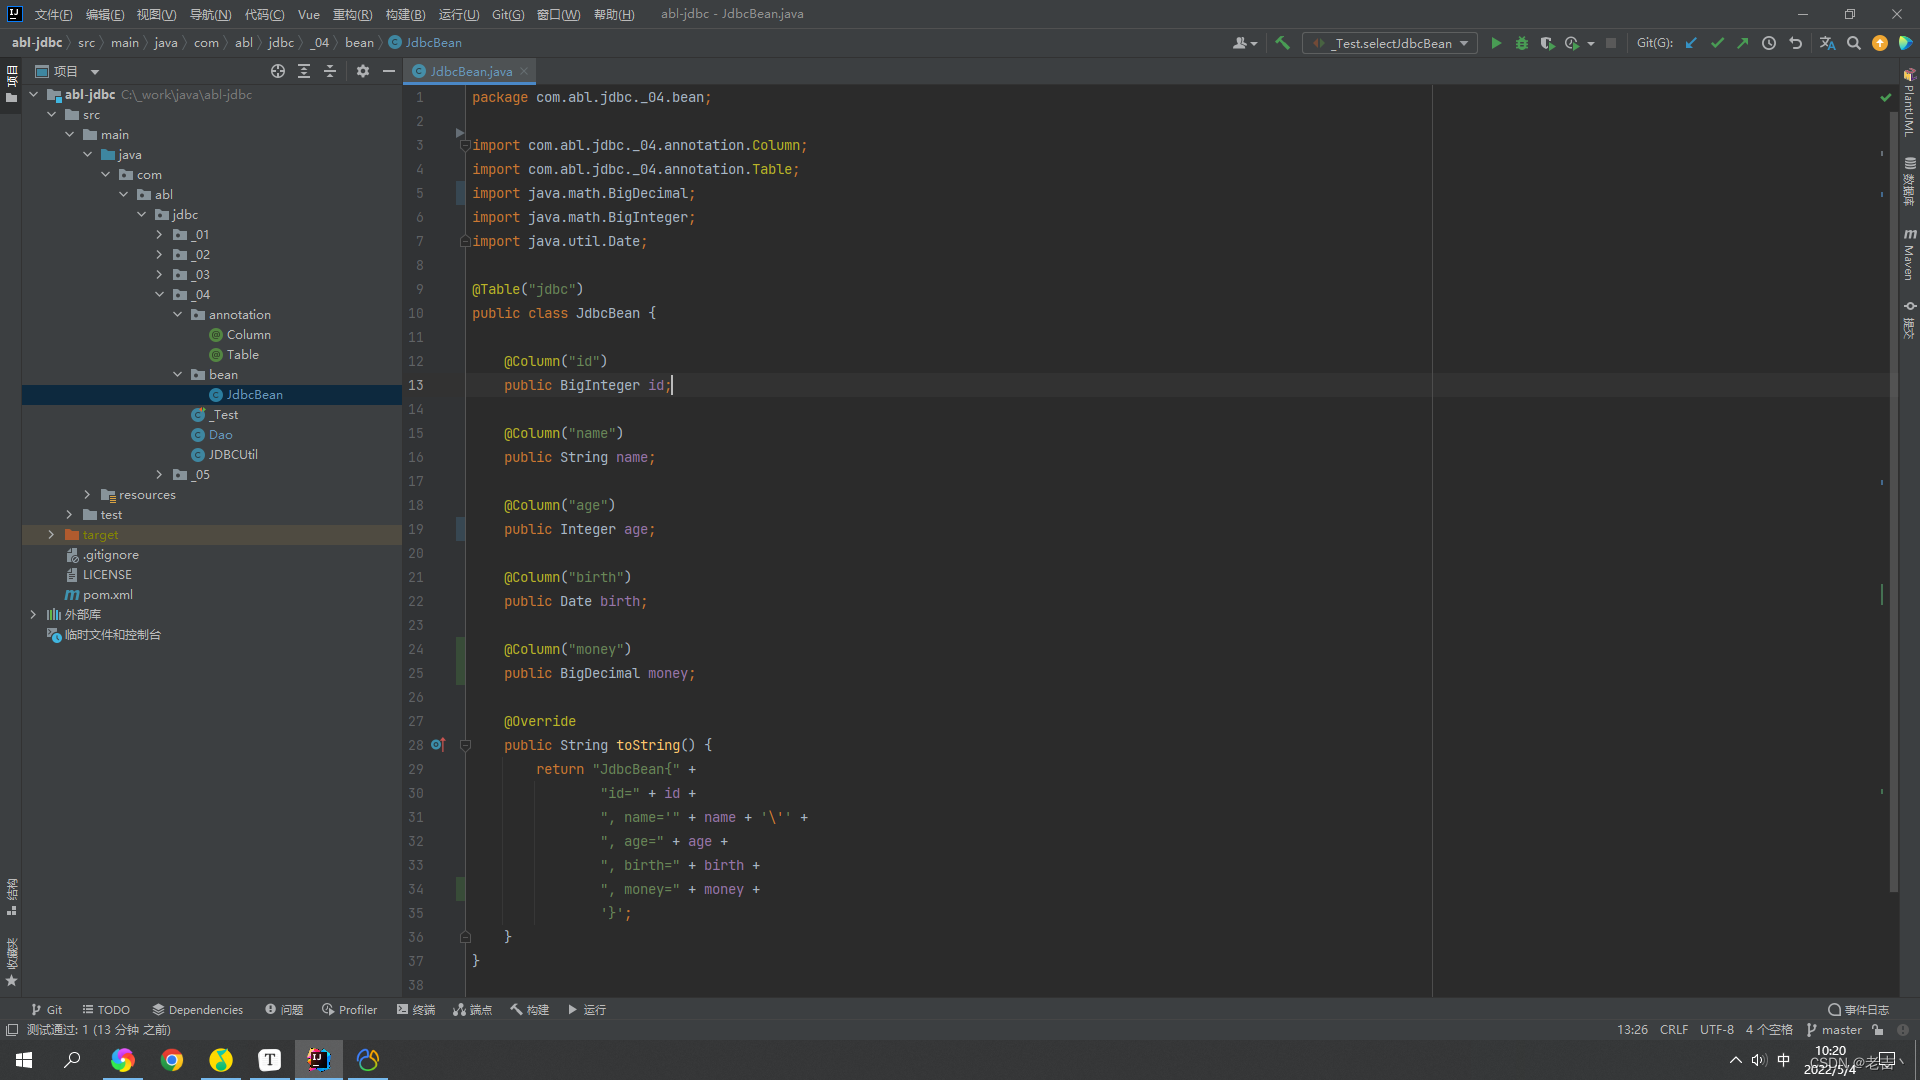Screen dimensions: 1920x1080
Task: Open Search Everywhere with the magnifier icon
Action: [1854, 43]
